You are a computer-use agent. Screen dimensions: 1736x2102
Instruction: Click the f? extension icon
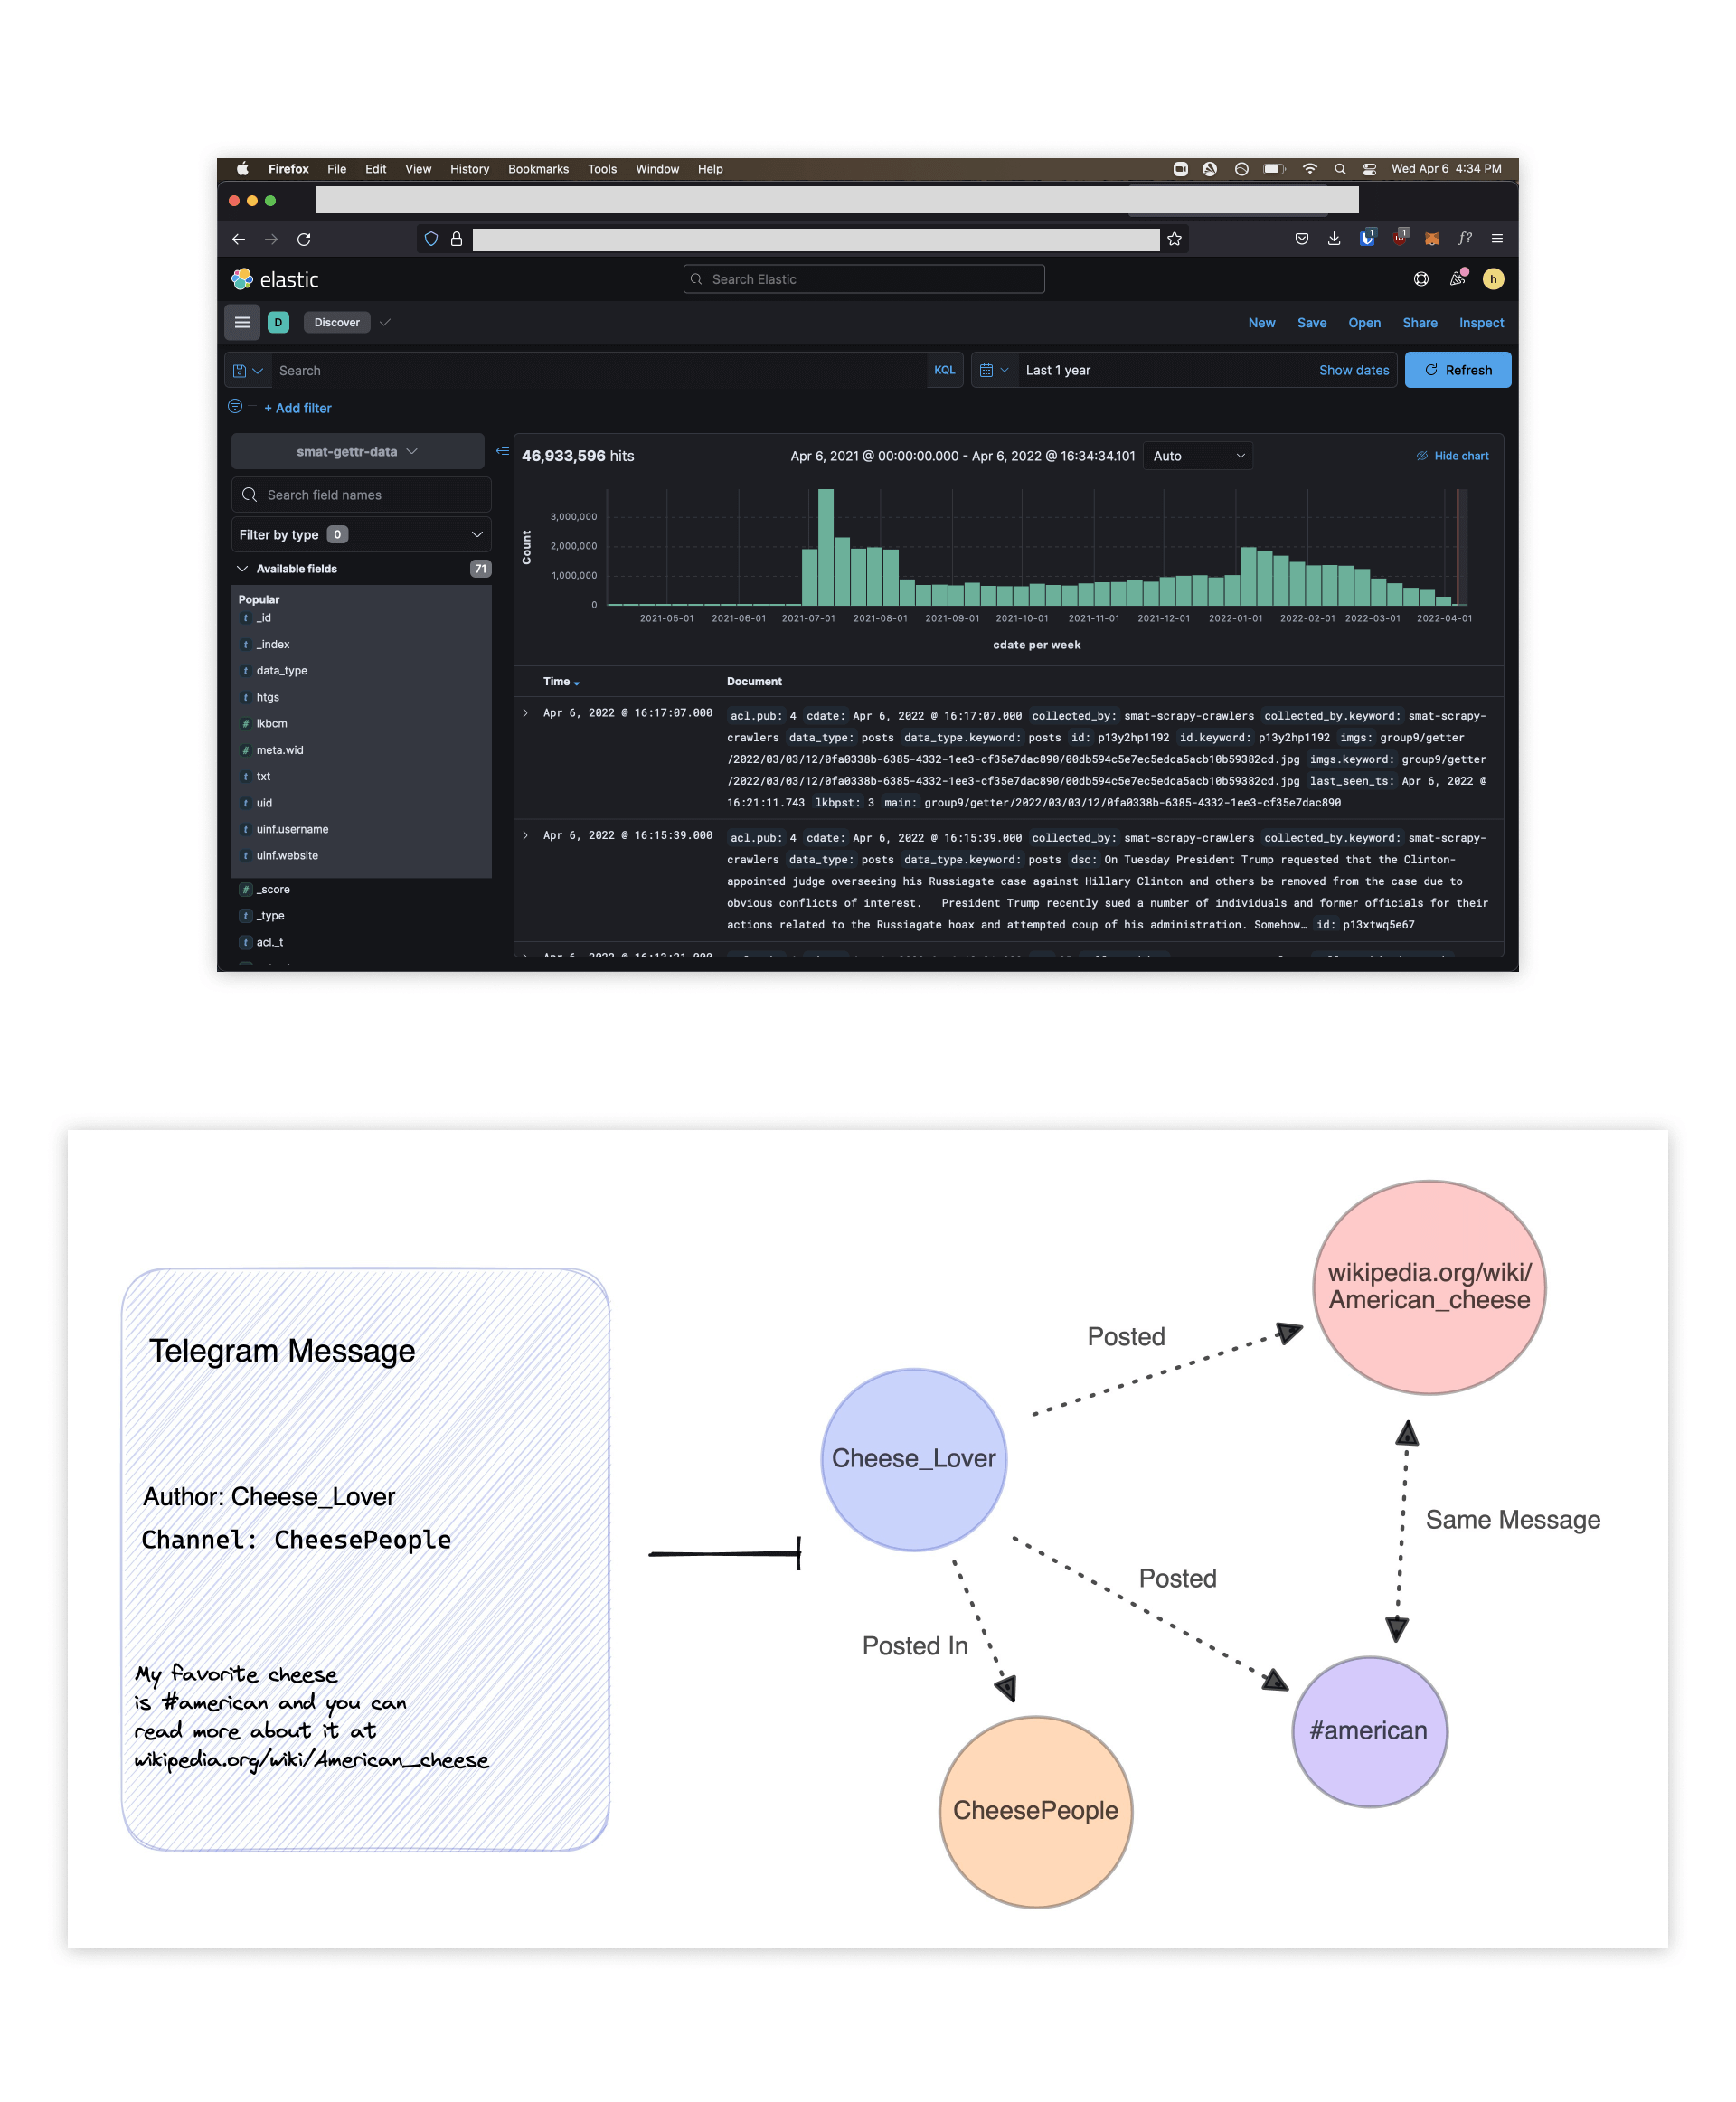pos(1465,239)
